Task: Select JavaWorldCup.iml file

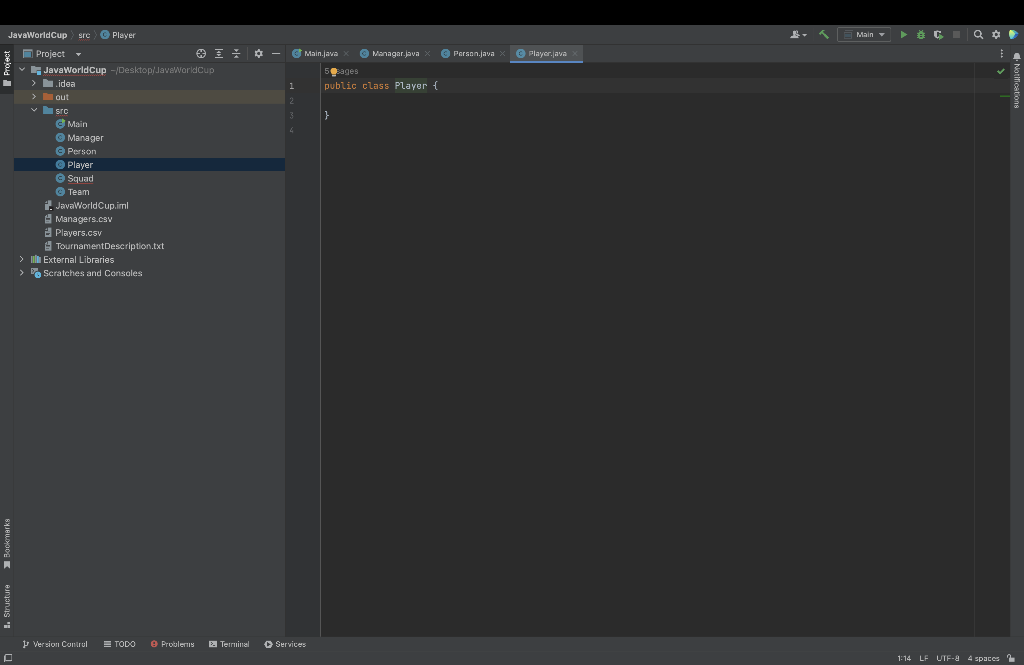Action: coord(91,205)
